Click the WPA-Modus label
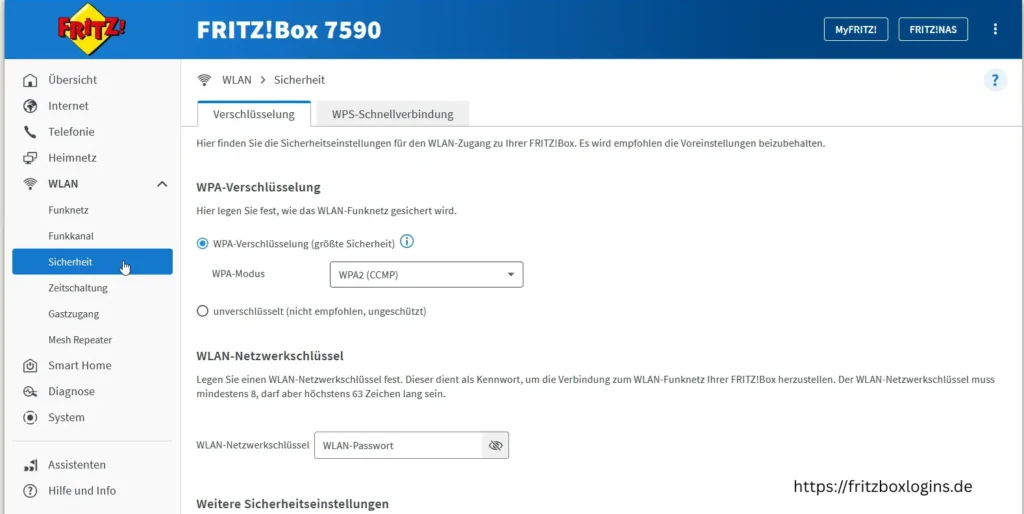 tap(238, 274)
